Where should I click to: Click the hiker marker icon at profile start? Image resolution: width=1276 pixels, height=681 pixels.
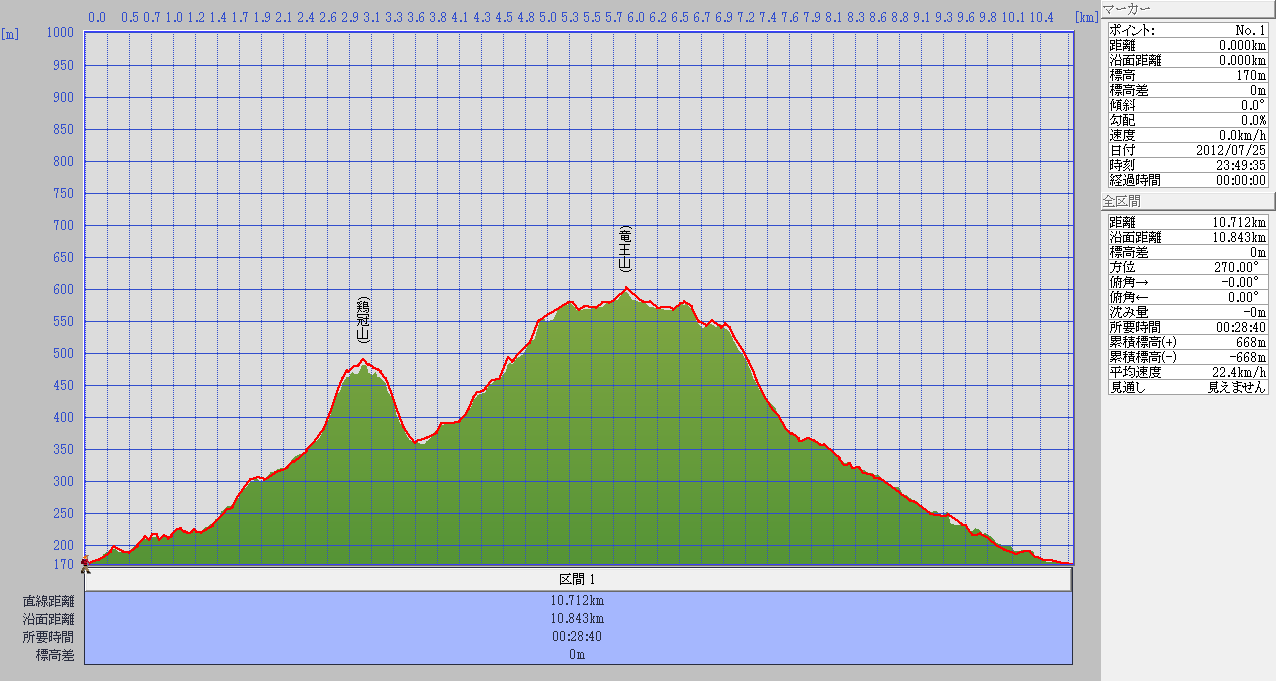85,562
